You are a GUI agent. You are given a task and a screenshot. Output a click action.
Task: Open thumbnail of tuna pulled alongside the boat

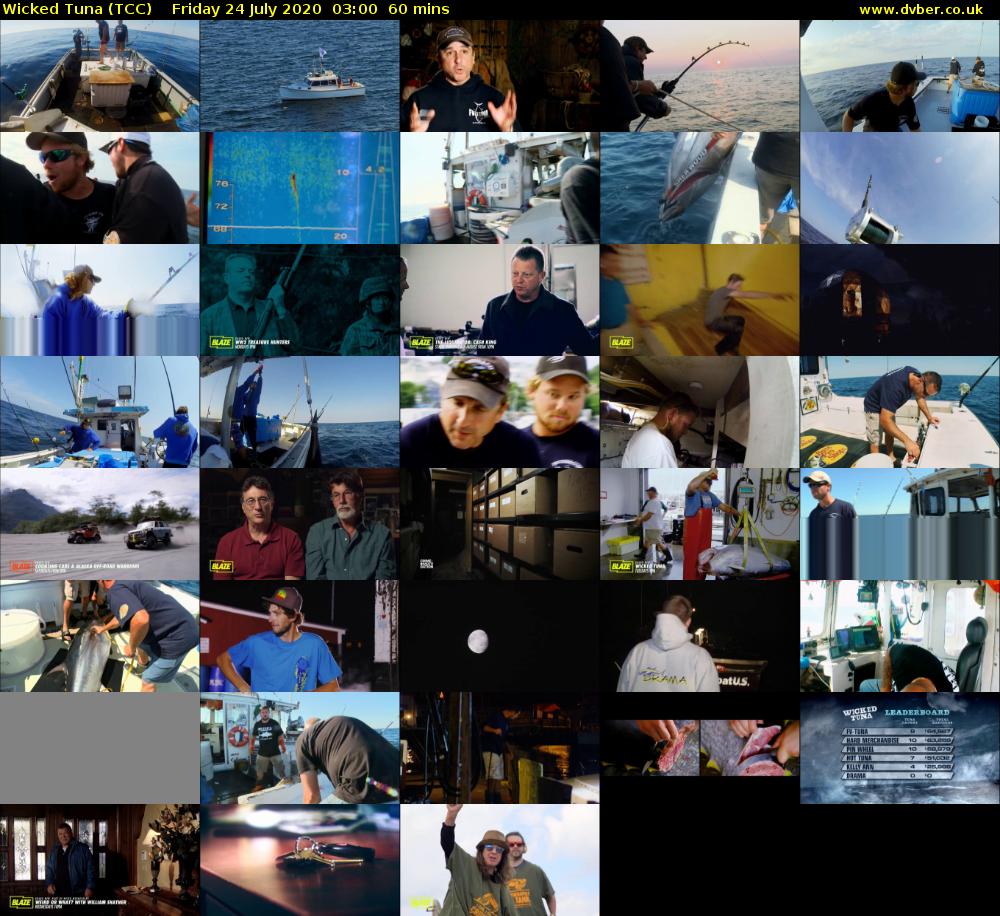point(700,188)
